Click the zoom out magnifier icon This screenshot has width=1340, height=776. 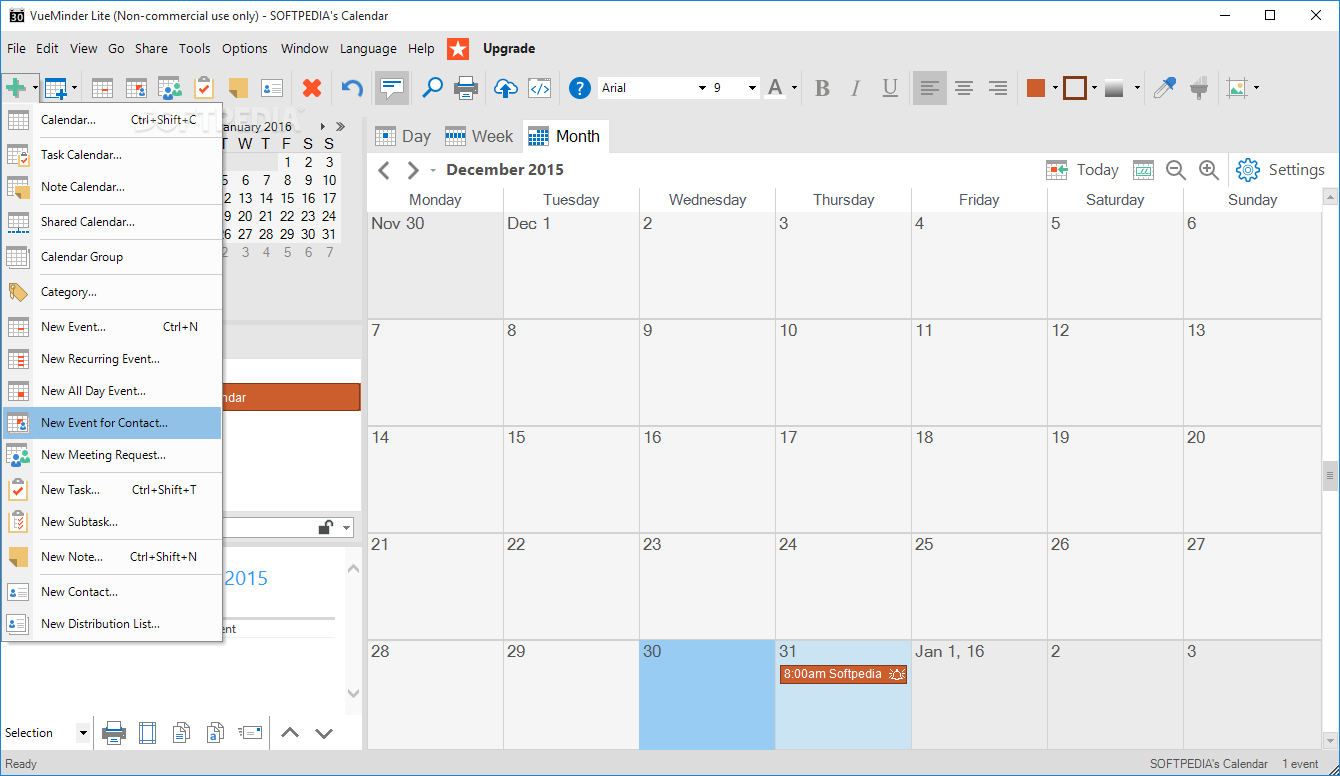[x=1175, y=170]
